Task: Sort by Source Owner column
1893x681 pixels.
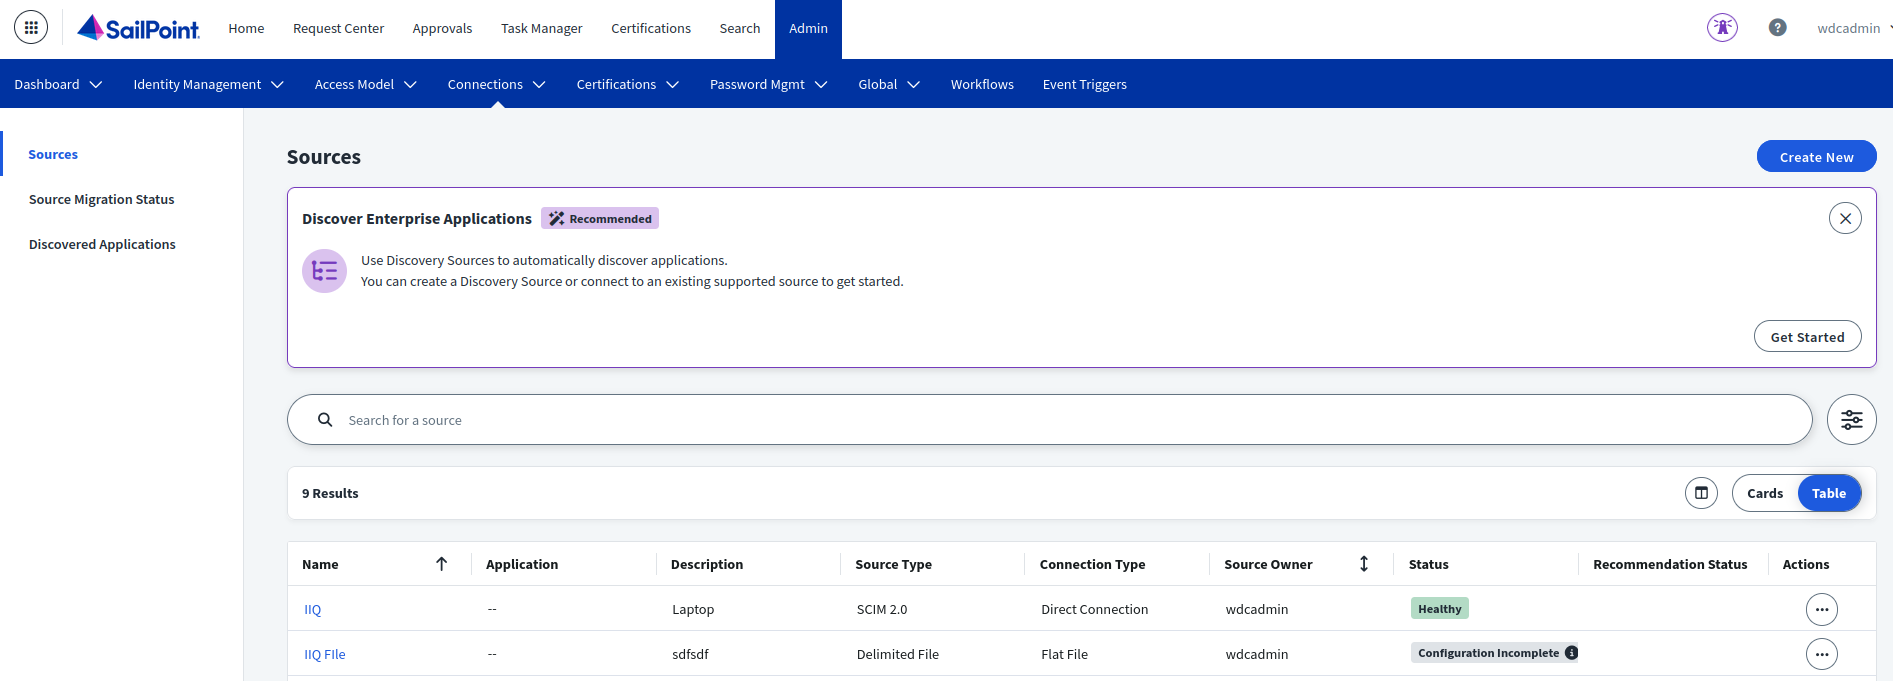Action: point(1363,564)
